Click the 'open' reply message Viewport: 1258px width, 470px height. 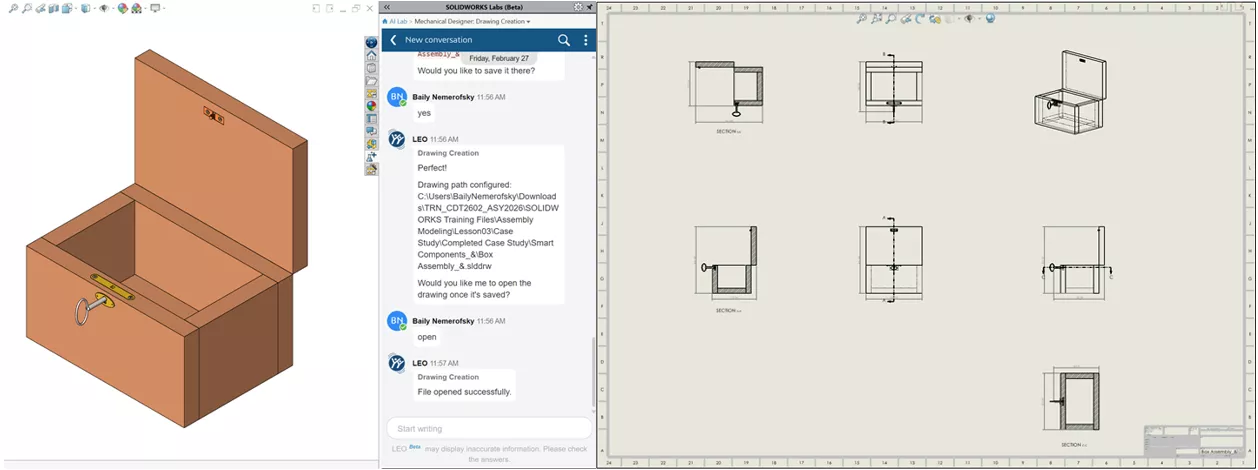pos(427,337)
